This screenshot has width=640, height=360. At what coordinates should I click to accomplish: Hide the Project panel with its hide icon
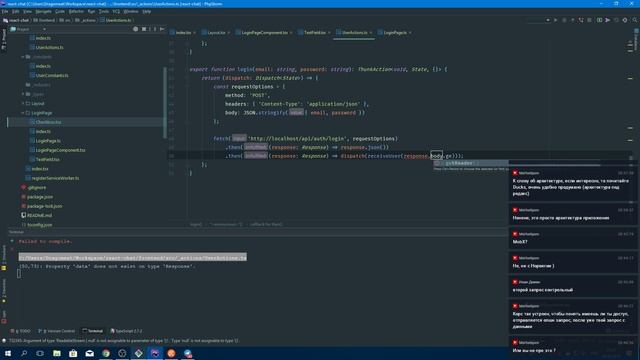pos(162,29)
